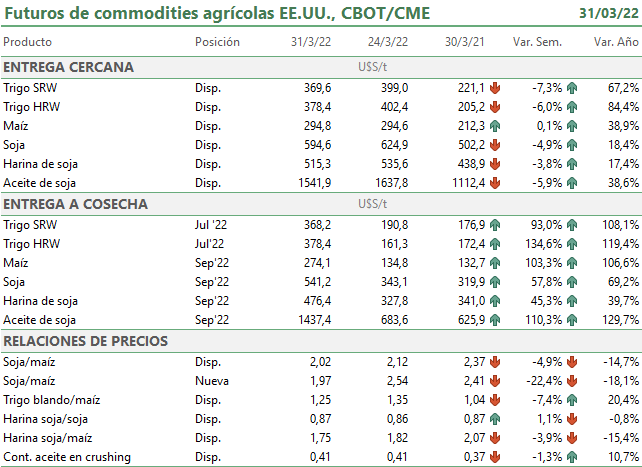This screenshot has width=642, height=467.
Task: Click the 31/03/22 date in title bar
Action: pos(608,14)
